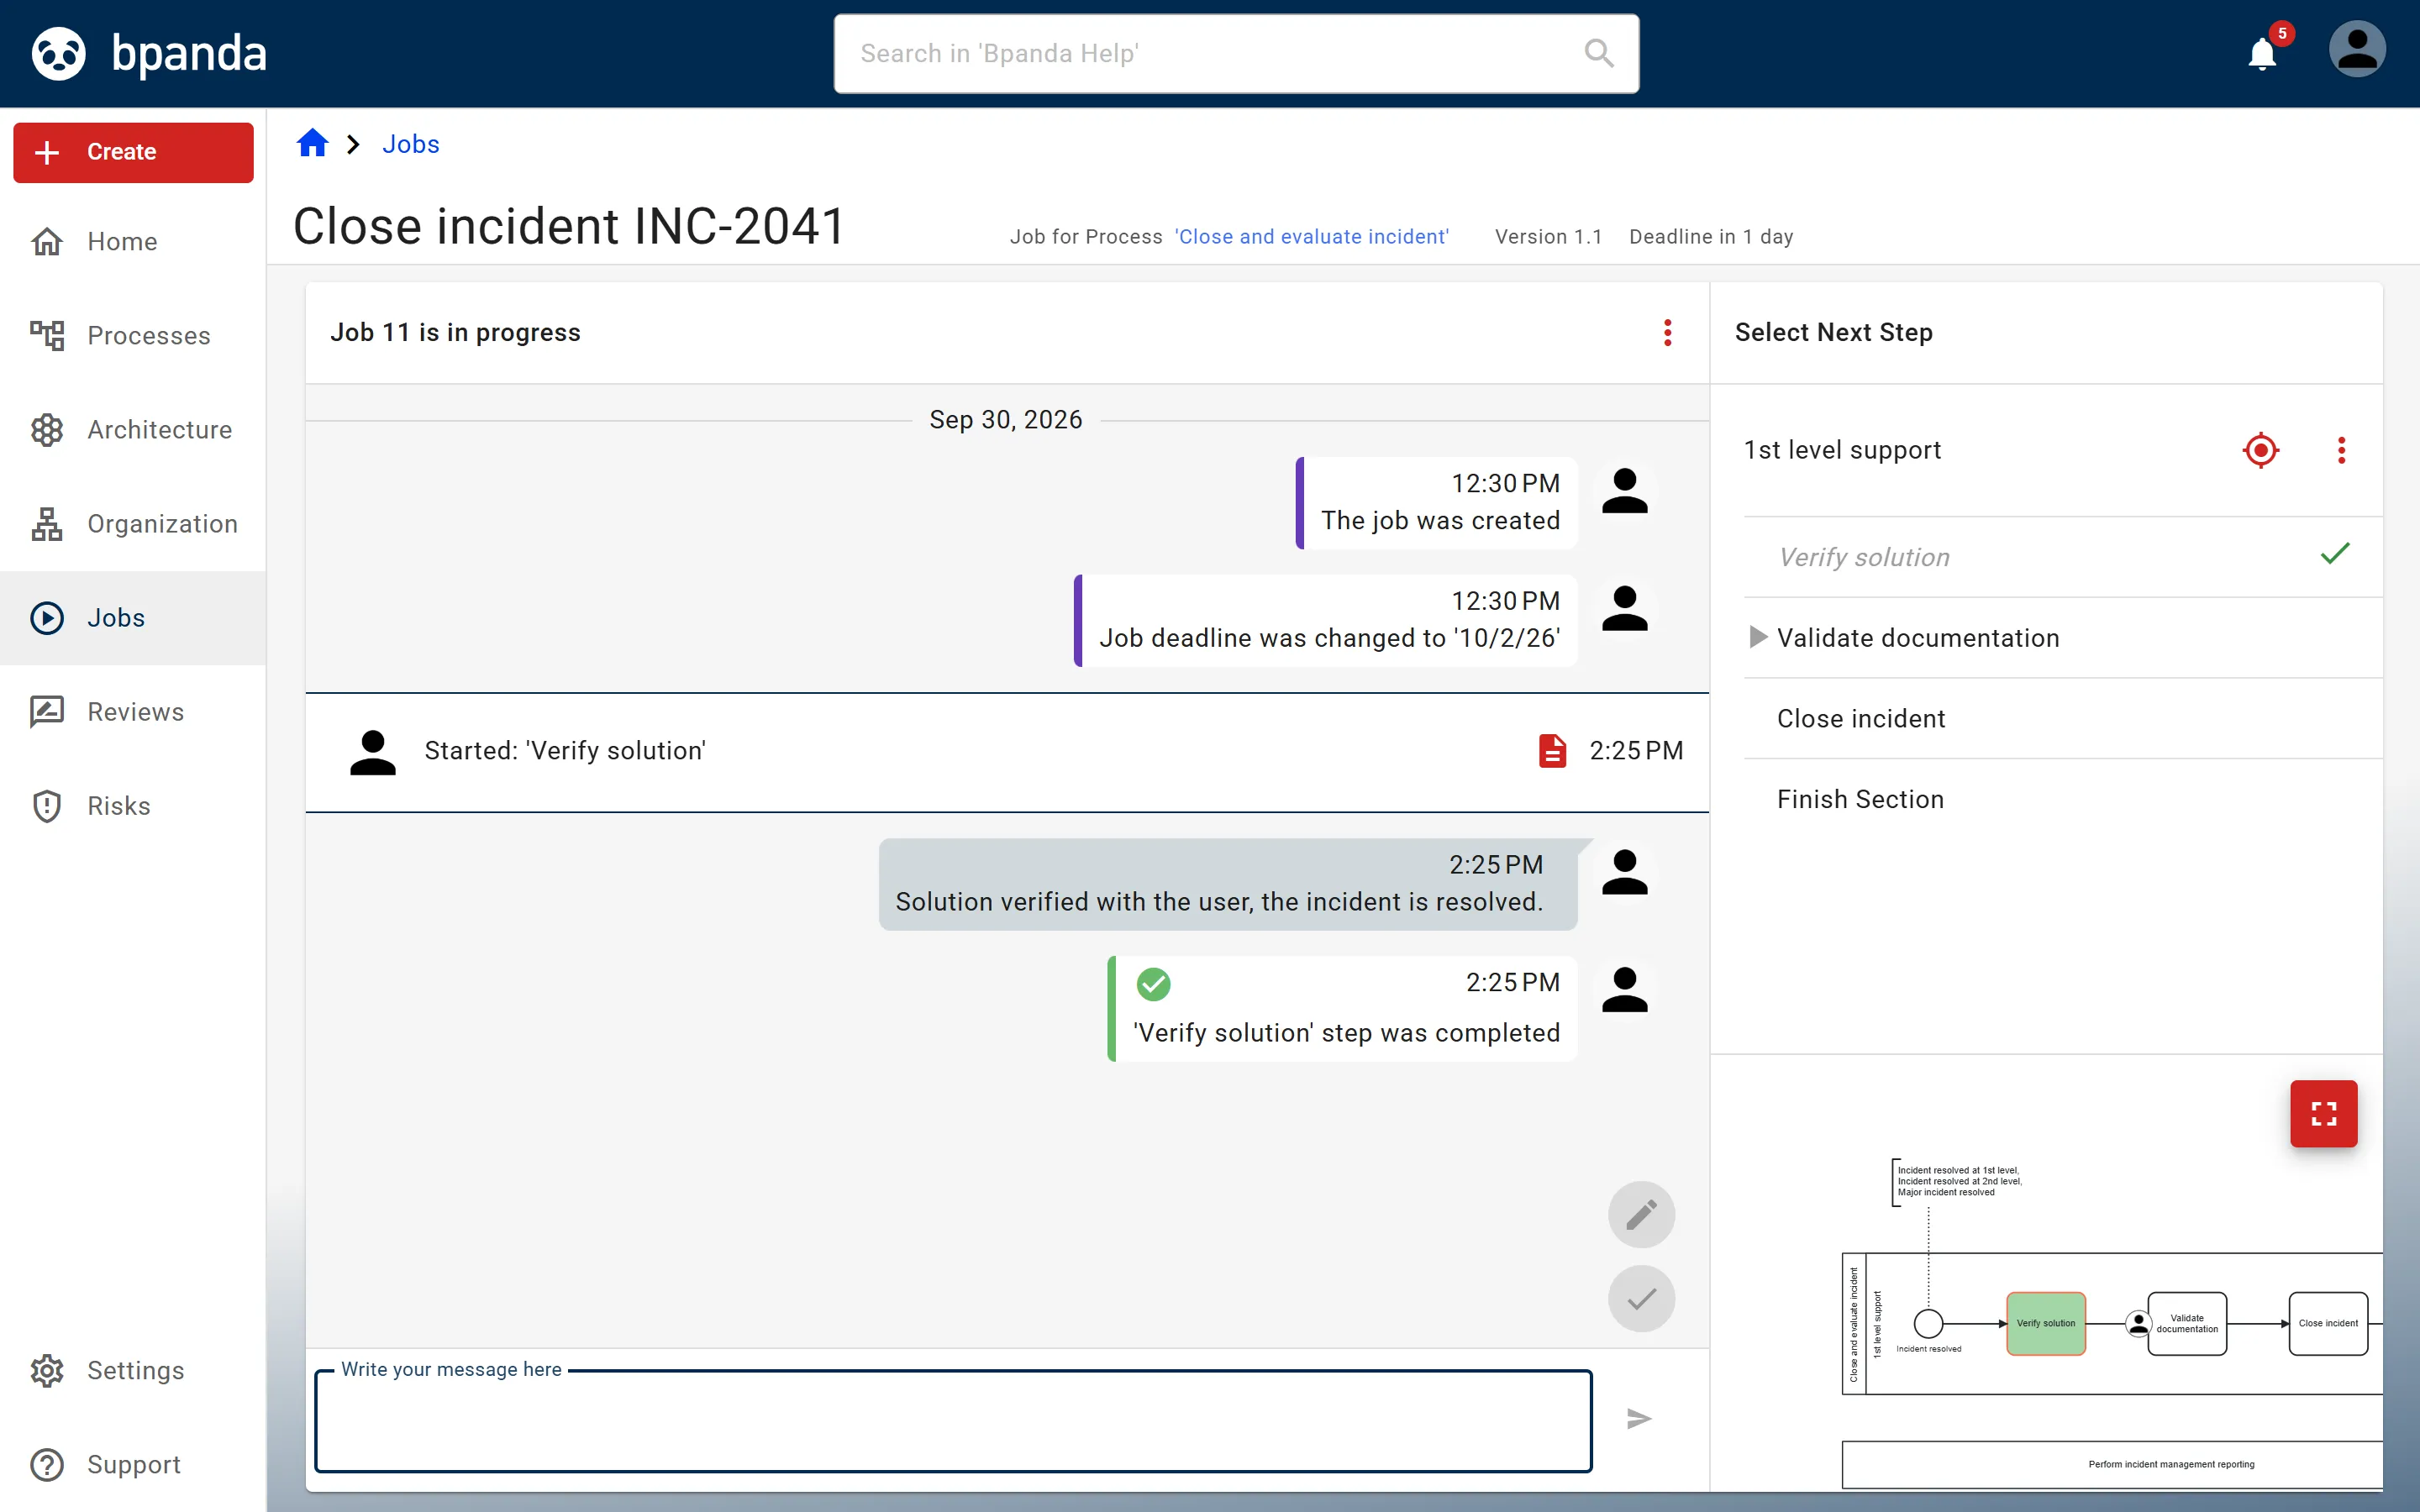Click the 'Job deadline was changed' message

[1325, 620]
